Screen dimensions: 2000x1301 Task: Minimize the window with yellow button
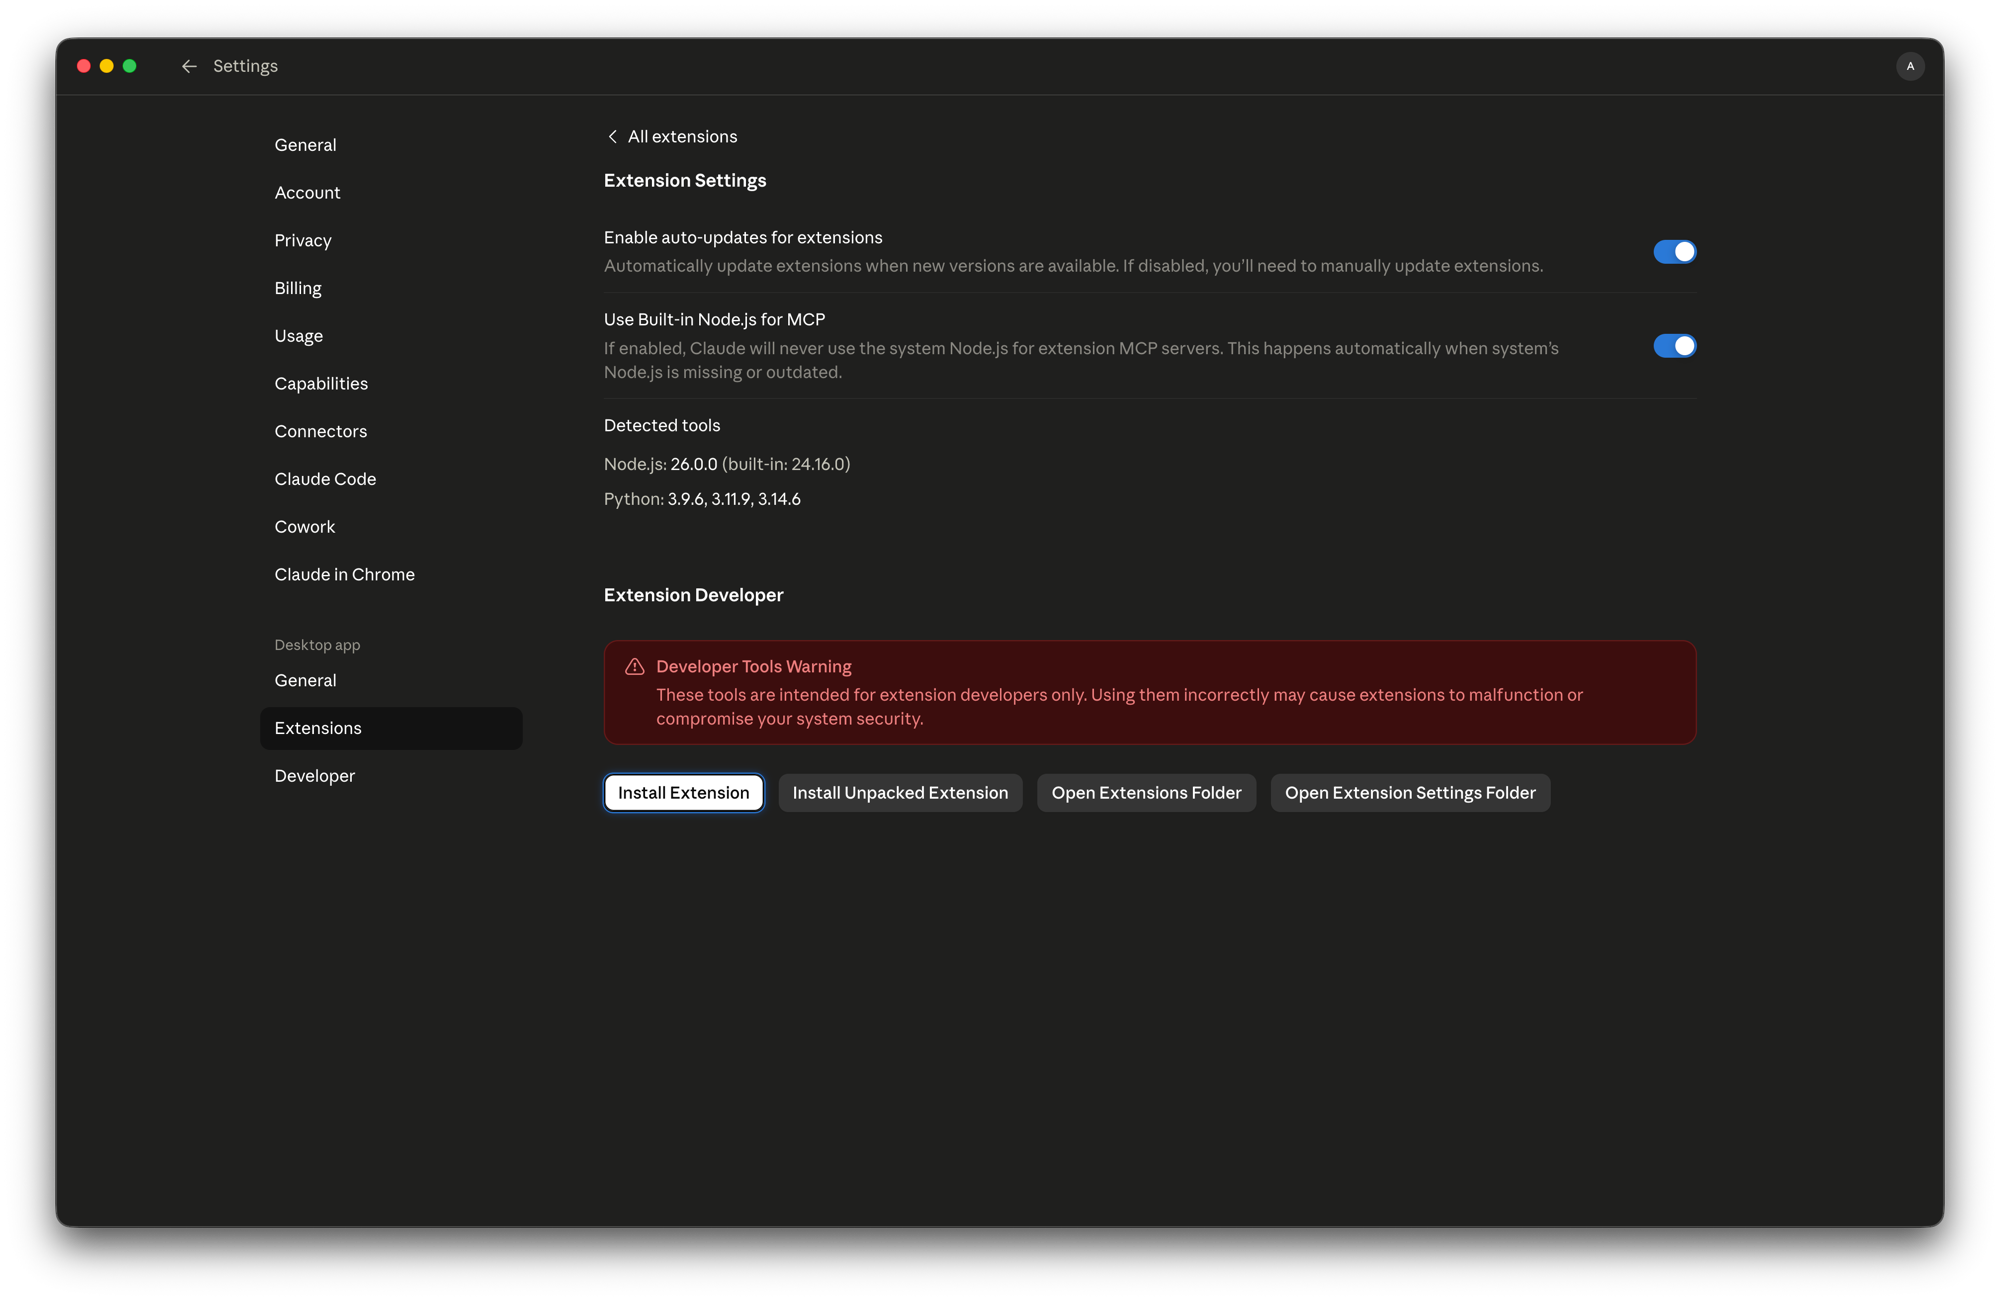coord(107,66)
